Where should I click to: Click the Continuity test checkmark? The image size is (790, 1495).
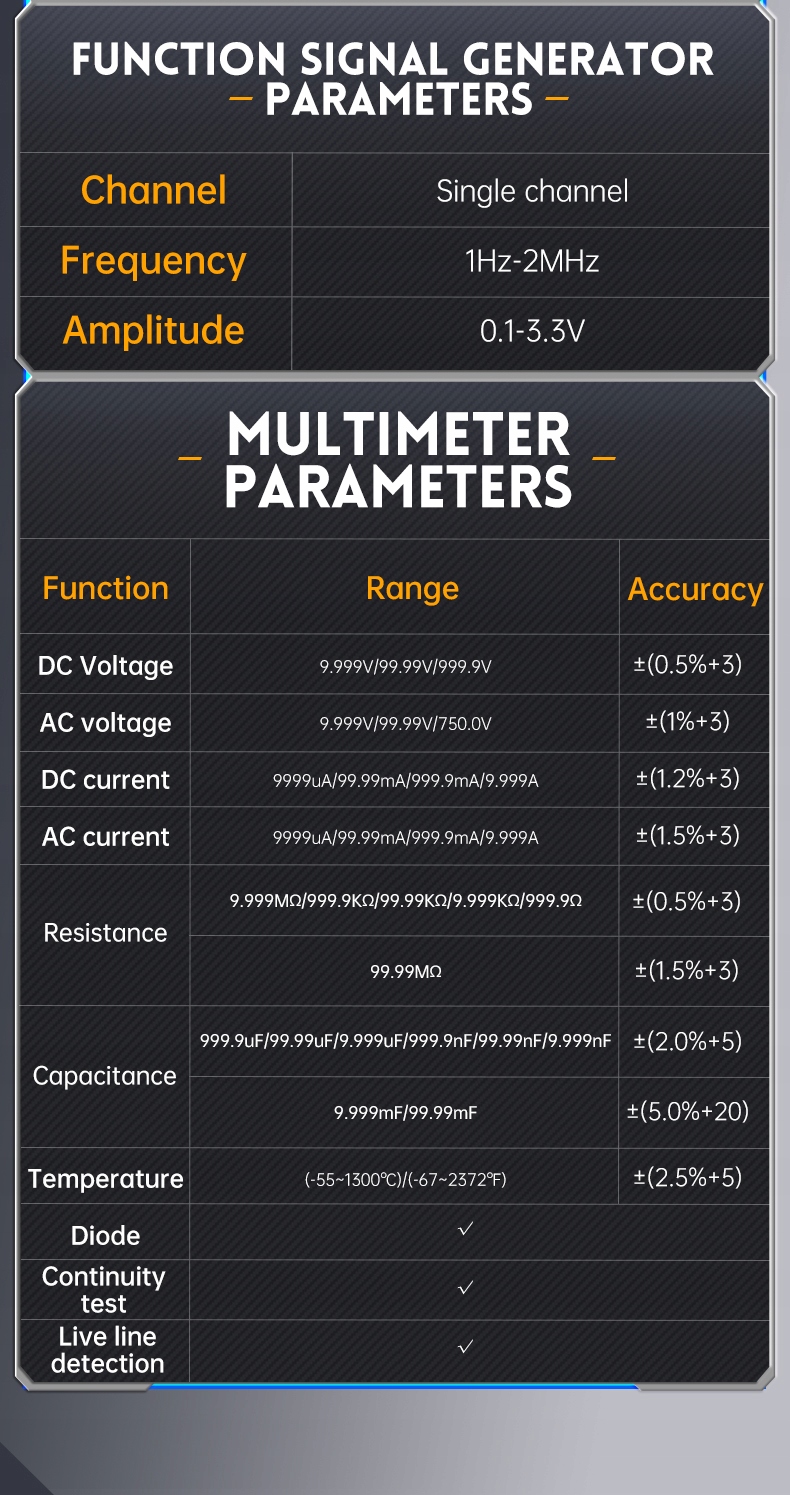pyautogui.click(x=465, y=1288)
